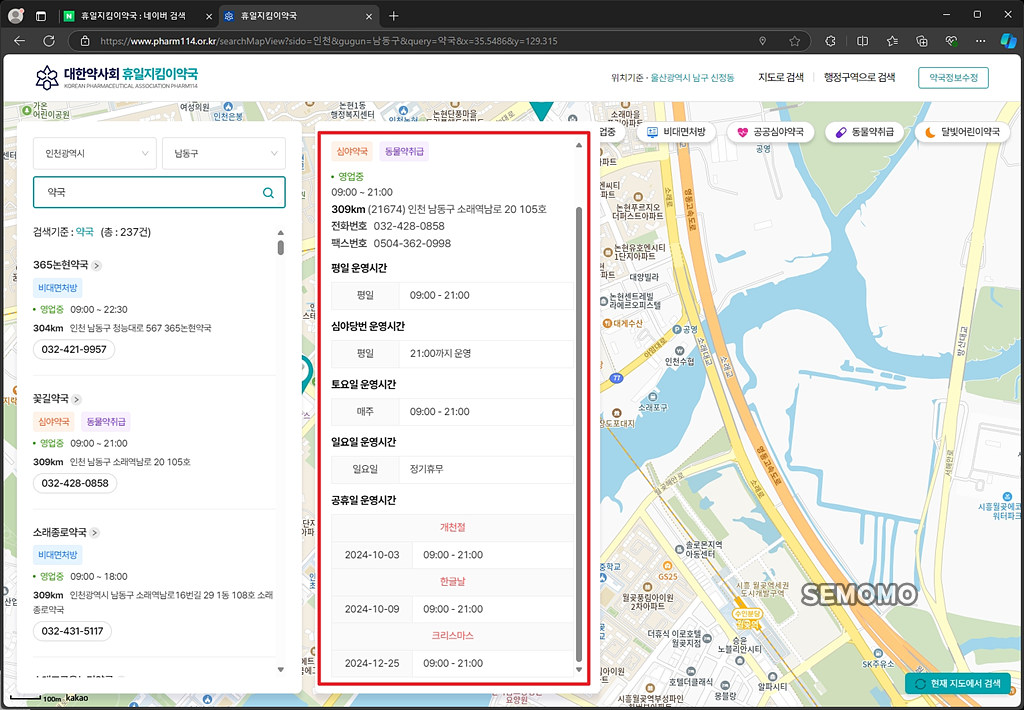Close the 휴일지킴이약국 tab

(369, 16)
